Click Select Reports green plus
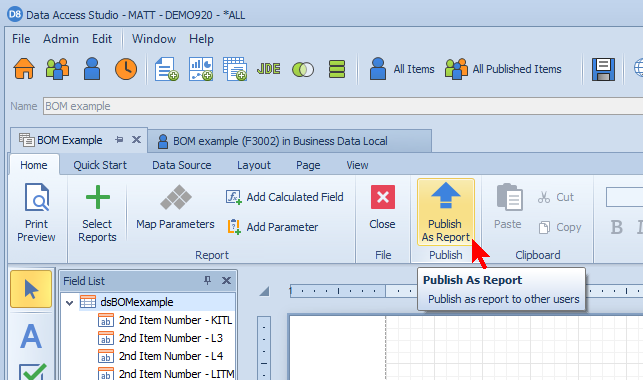The image size is (643, 380). [x=97, y=213]
